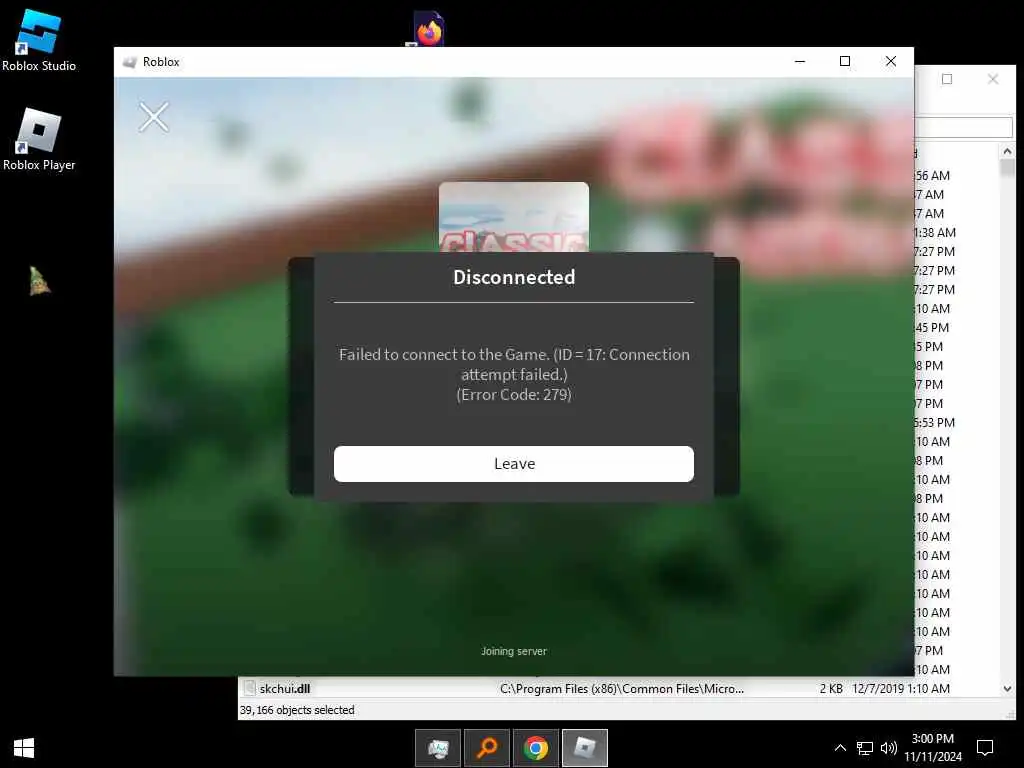Image resolution: width=1024 pixels, height=768 pixels.
Task: Click the 12/7/2019 1:10 AM date cell
Action: coord(901,688)
